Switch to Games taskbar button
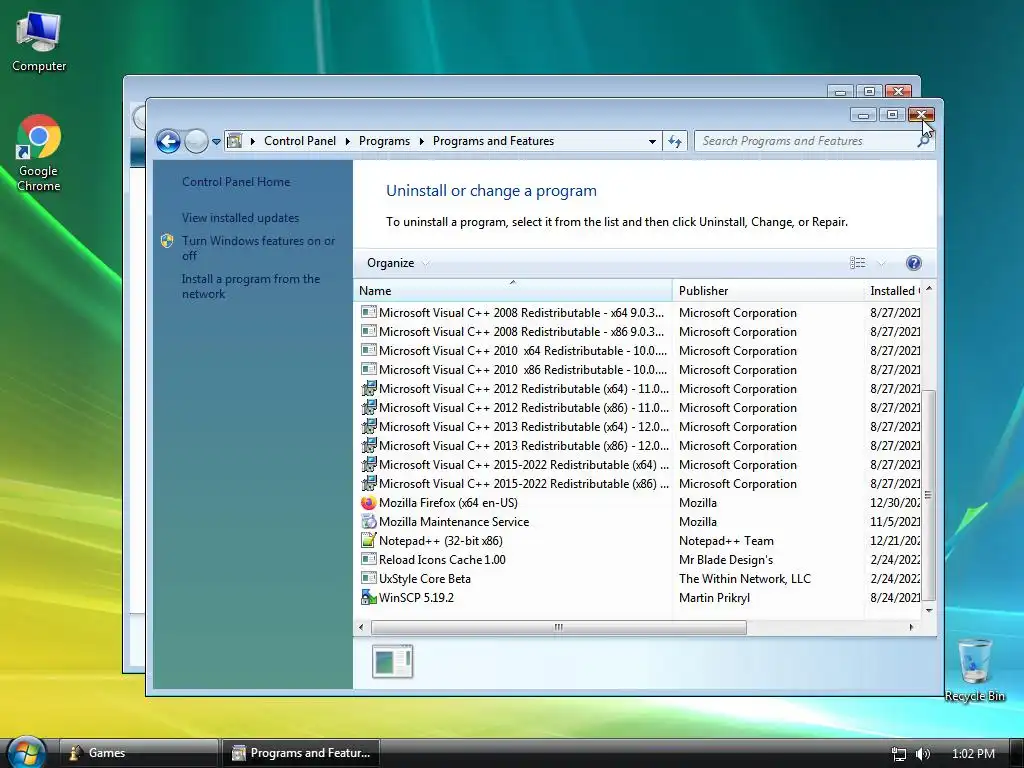Screen dimensions: 1024x768 tap(138, 753)
